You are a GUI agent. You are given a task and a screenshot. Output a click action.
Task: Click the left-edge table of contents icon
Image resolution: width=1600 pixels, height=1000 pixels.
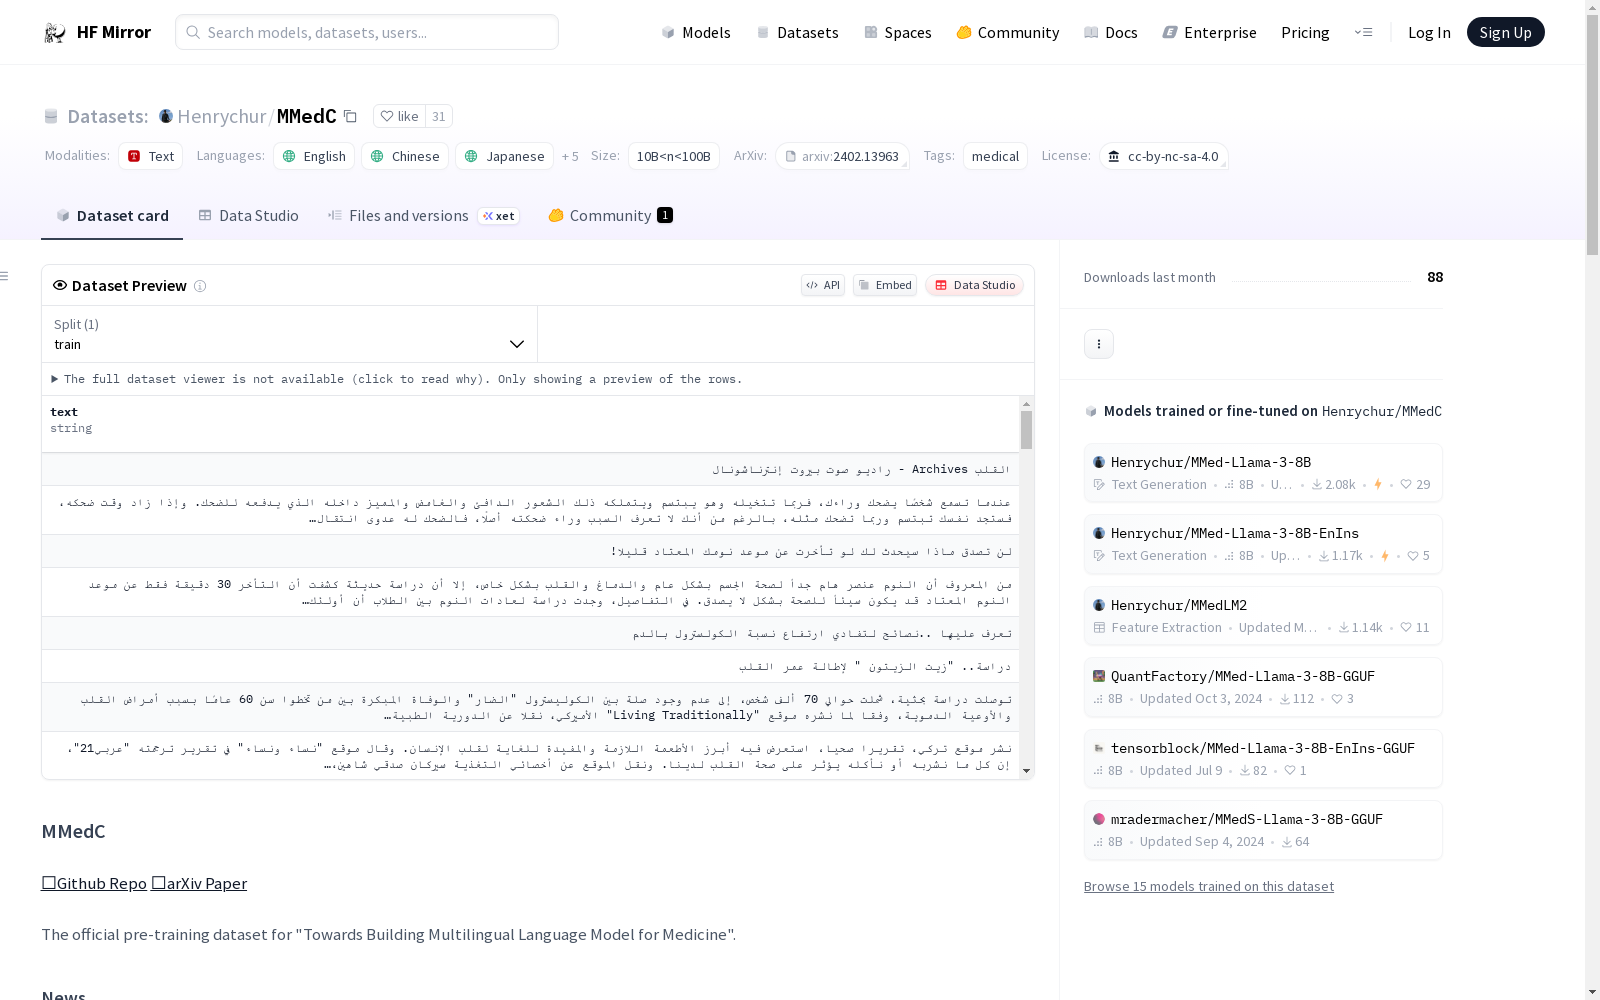[x=5, y=276]
